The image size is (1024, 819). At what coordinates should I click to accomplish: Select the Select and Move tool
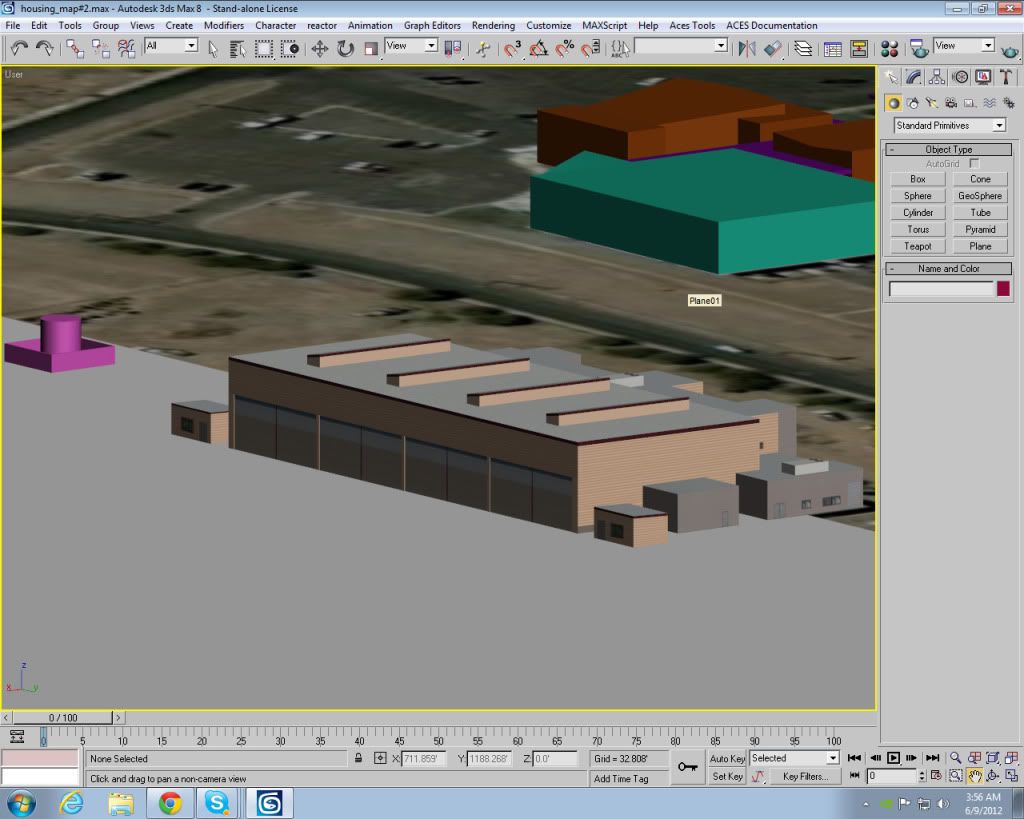pyautogui.click(x=320, y=47)
